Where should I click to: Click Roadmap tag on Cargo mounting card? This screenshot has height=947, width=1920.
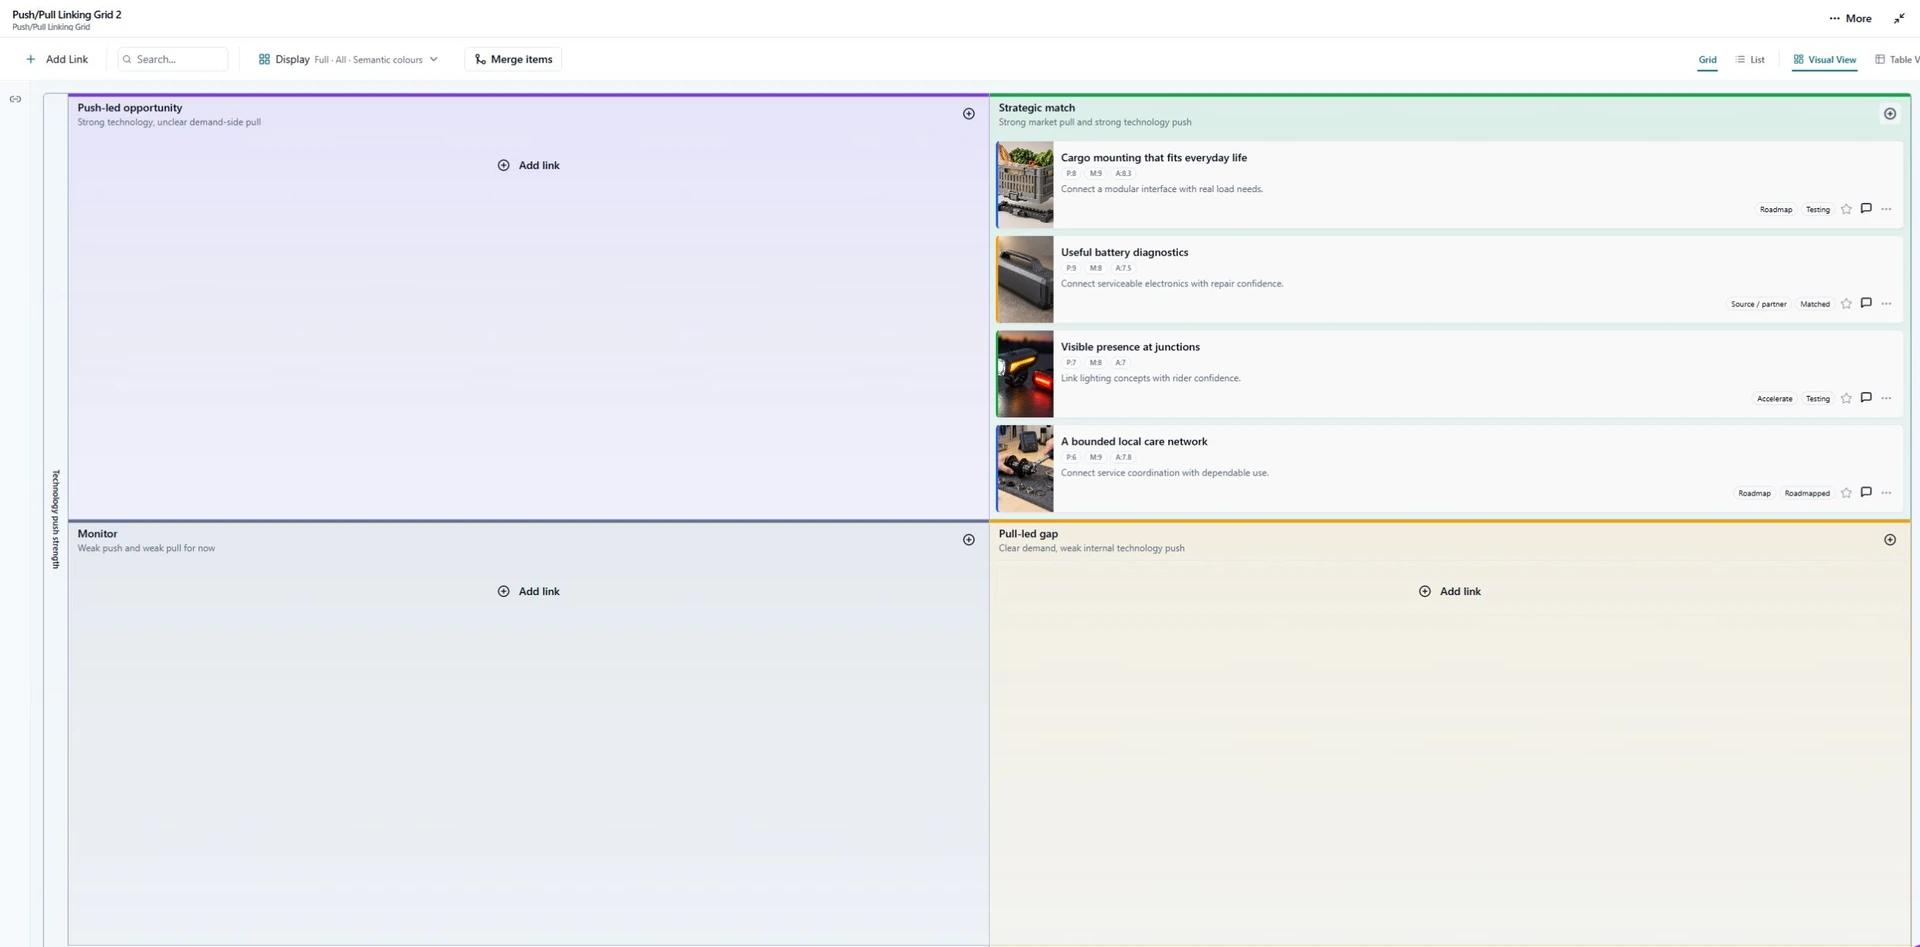(x=1776, y=210)
